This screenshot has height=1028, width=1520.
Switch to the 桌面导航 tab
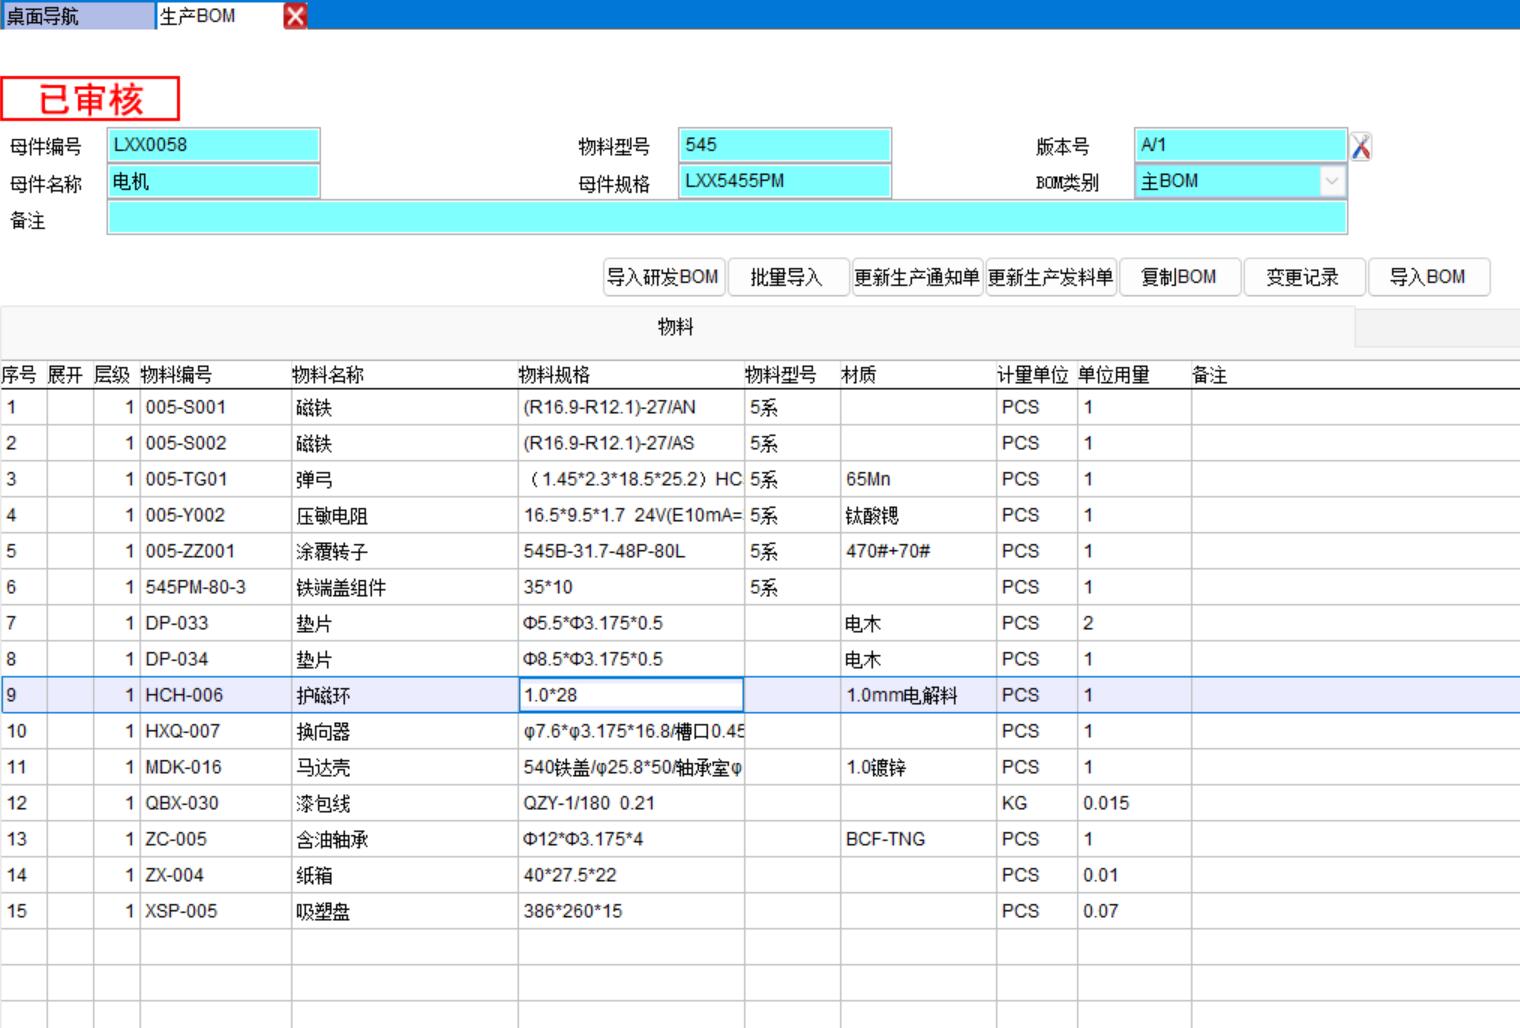point(78,15)
